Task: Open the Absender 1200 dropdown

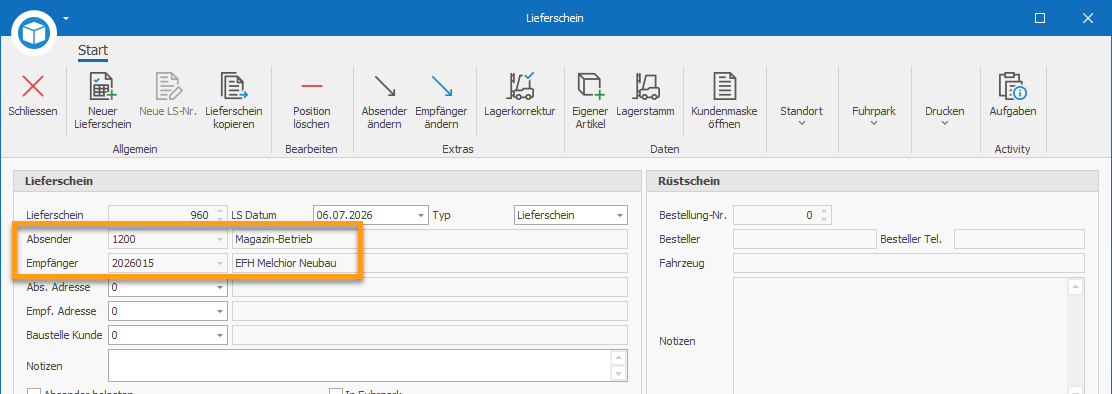Action: click(221, 240)
